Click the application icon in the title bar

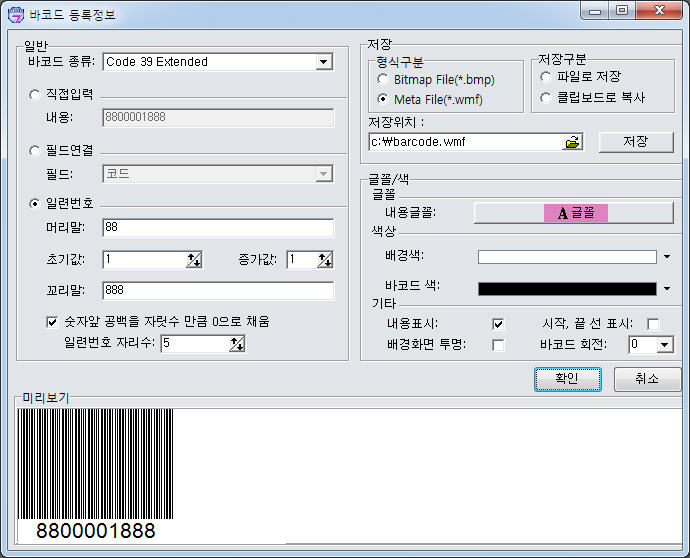[x=16, y=15]
